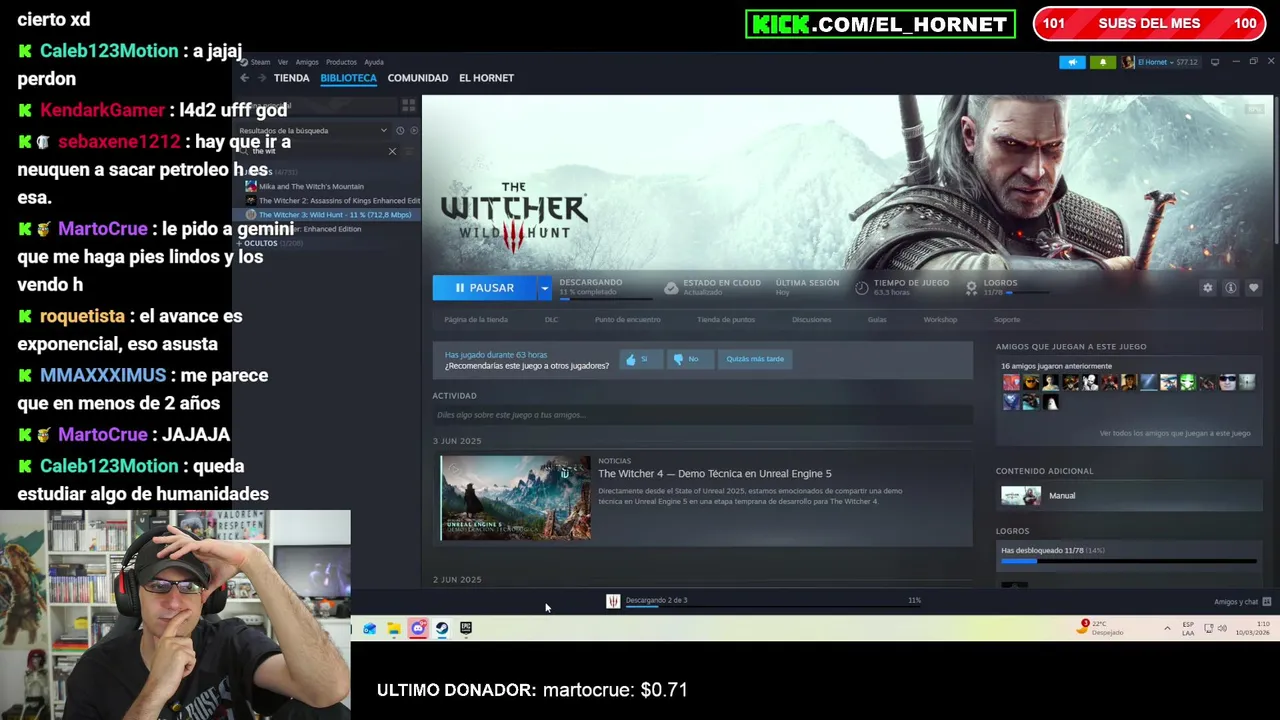Click the Descargando progress bar
This screenshot has height=720, width=1280.
coord(605,299)
